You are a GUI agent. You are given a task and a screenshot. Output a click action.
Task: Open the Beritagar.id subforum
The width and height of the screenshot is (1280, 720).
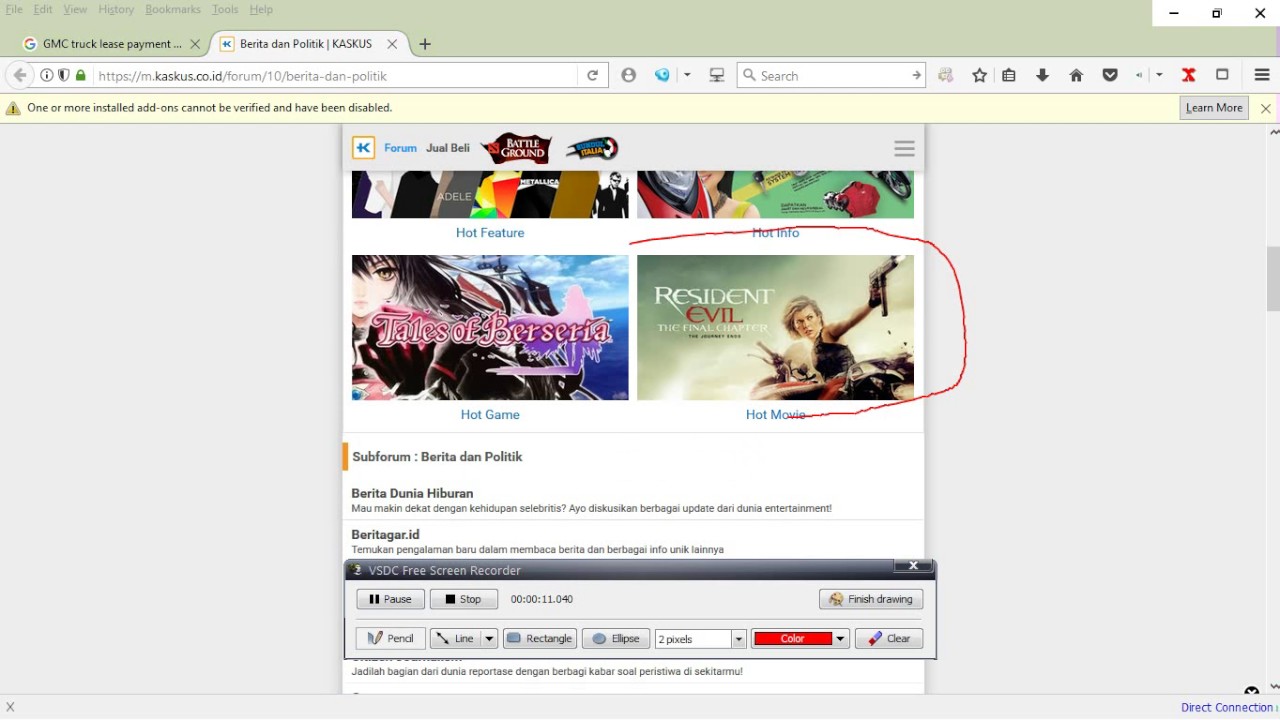(385, 534)
